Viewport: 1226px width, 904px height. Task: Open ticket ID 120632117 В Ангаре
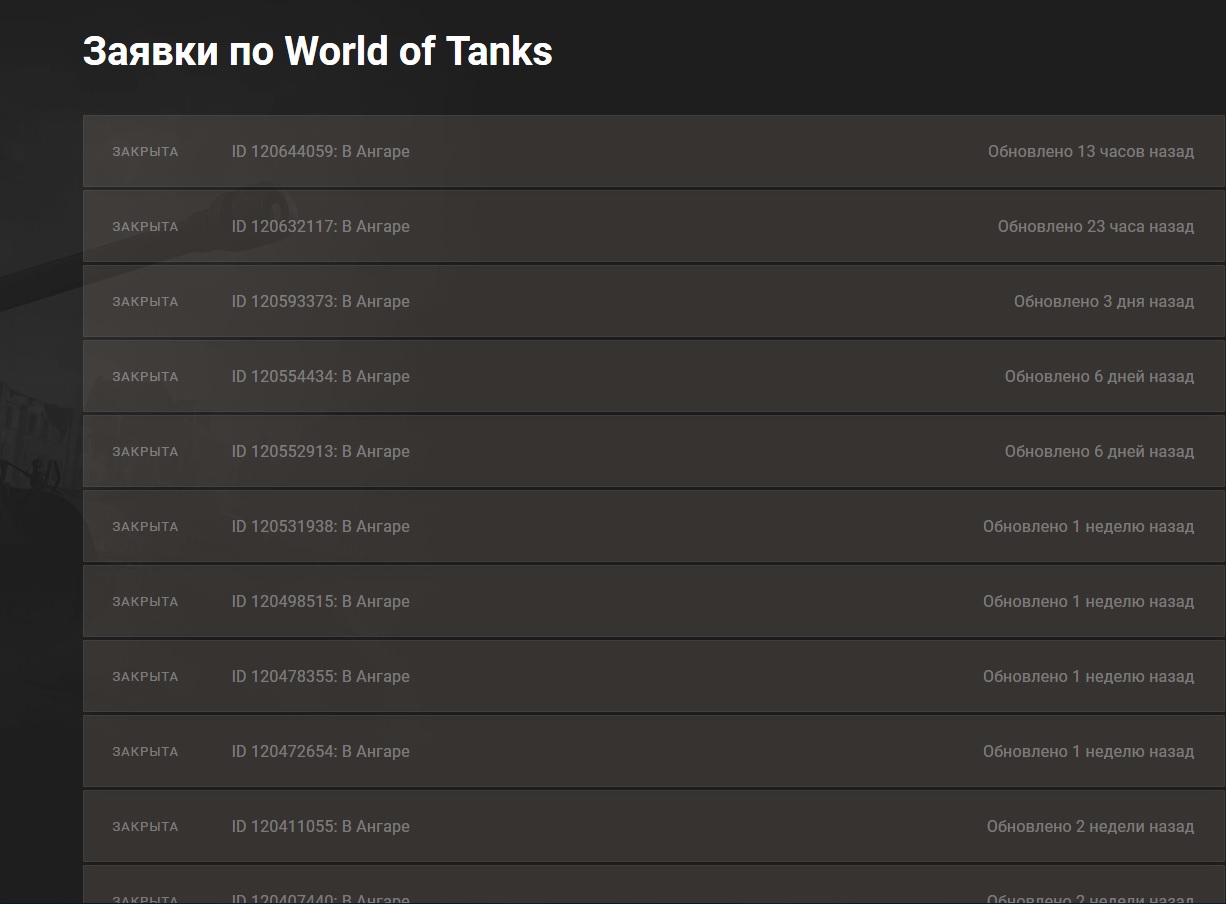coord(320,227)
